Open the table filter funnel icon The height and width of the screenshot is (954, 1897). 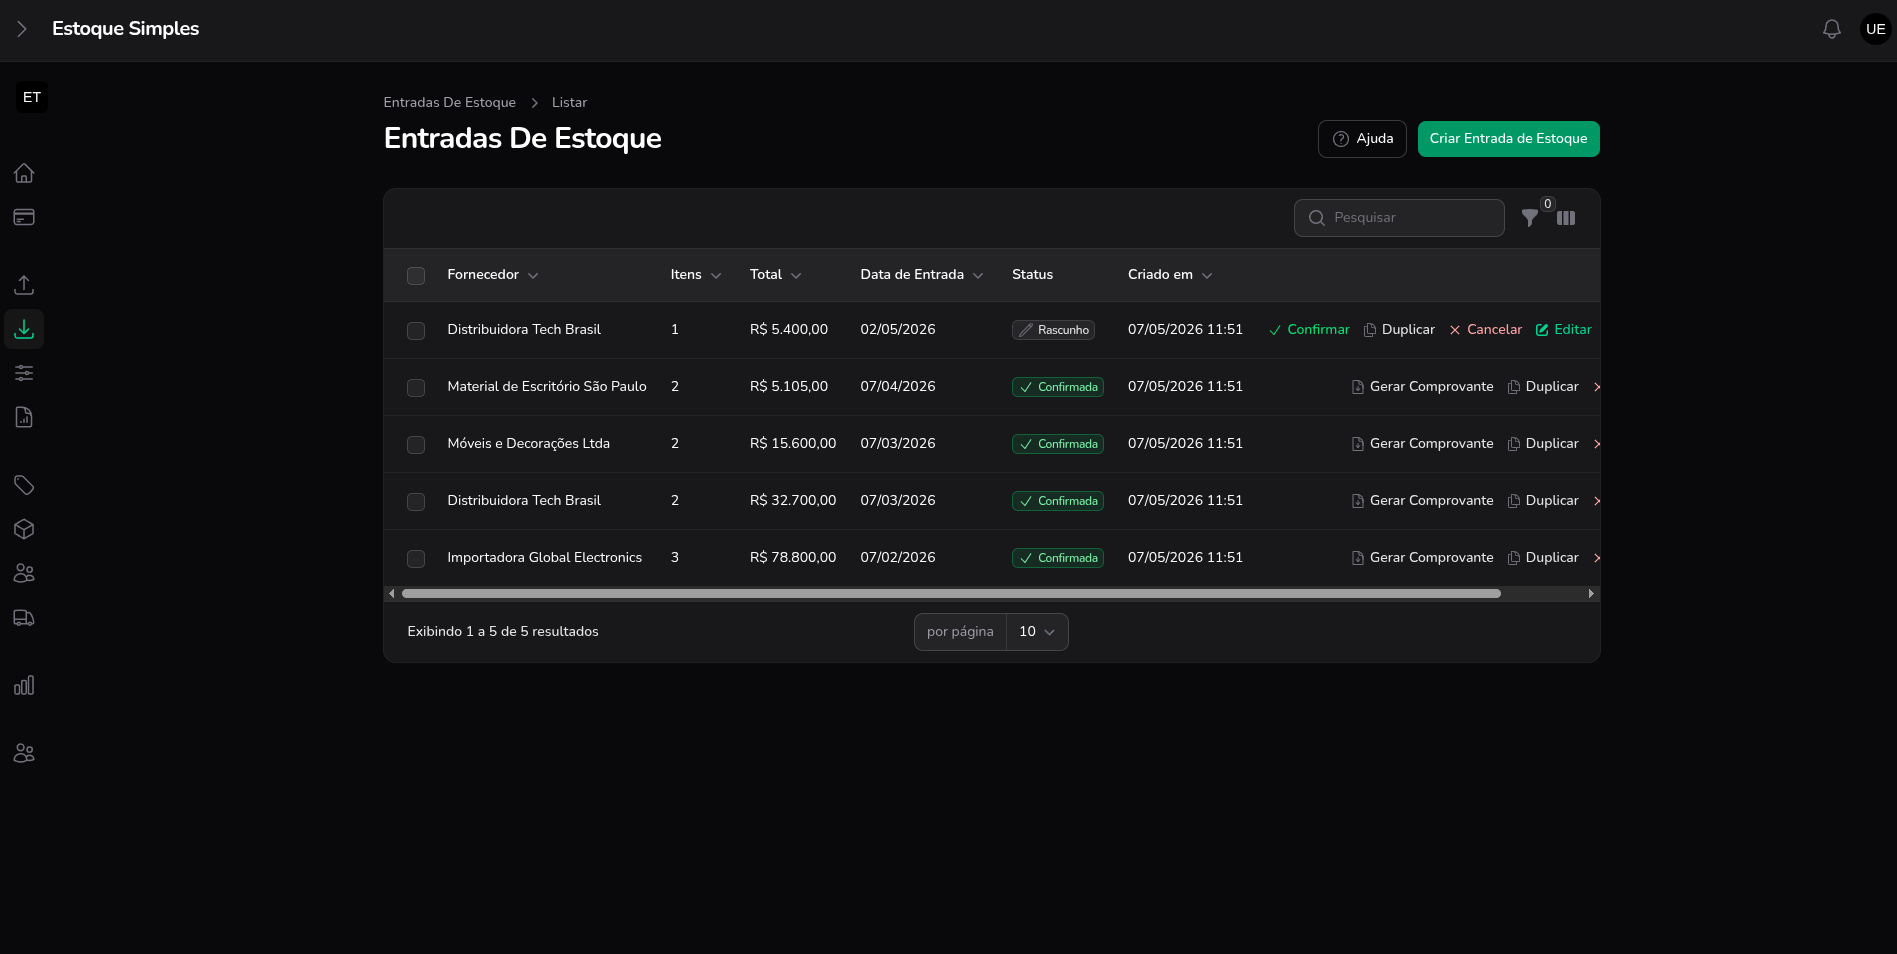tap(1530, 218)
